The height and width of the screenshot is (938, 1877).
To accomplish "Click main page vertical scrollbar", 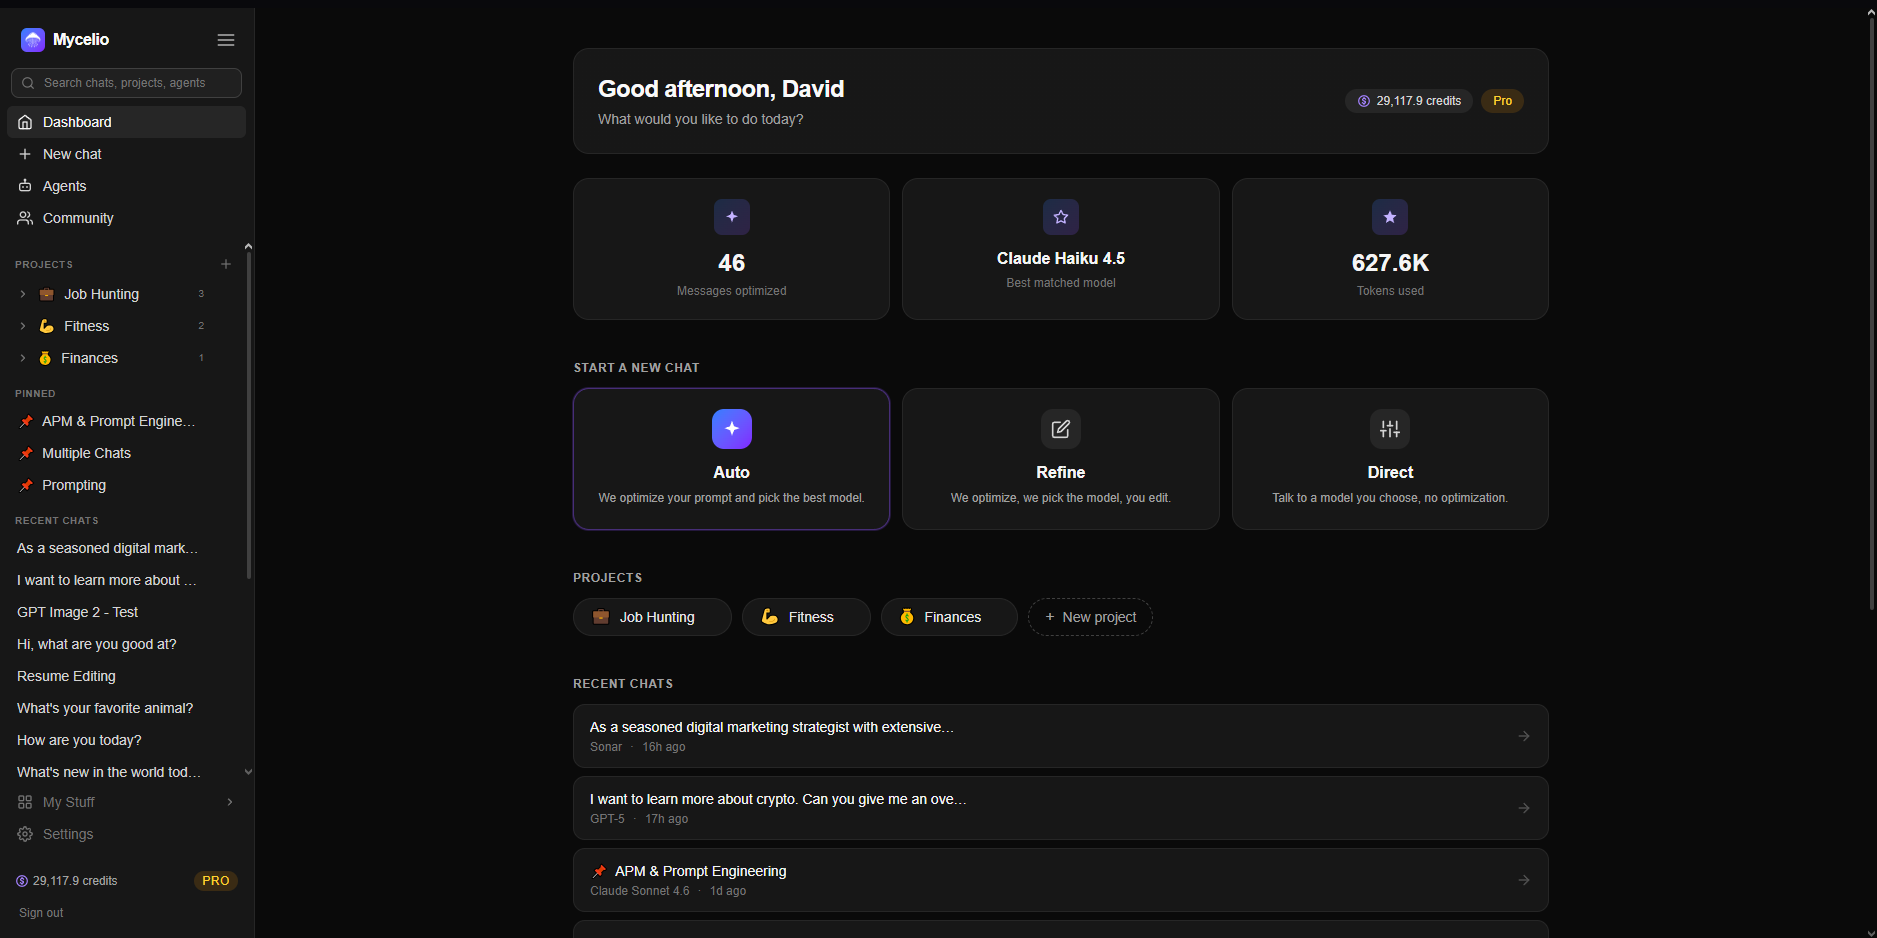I will point(1871,315).
